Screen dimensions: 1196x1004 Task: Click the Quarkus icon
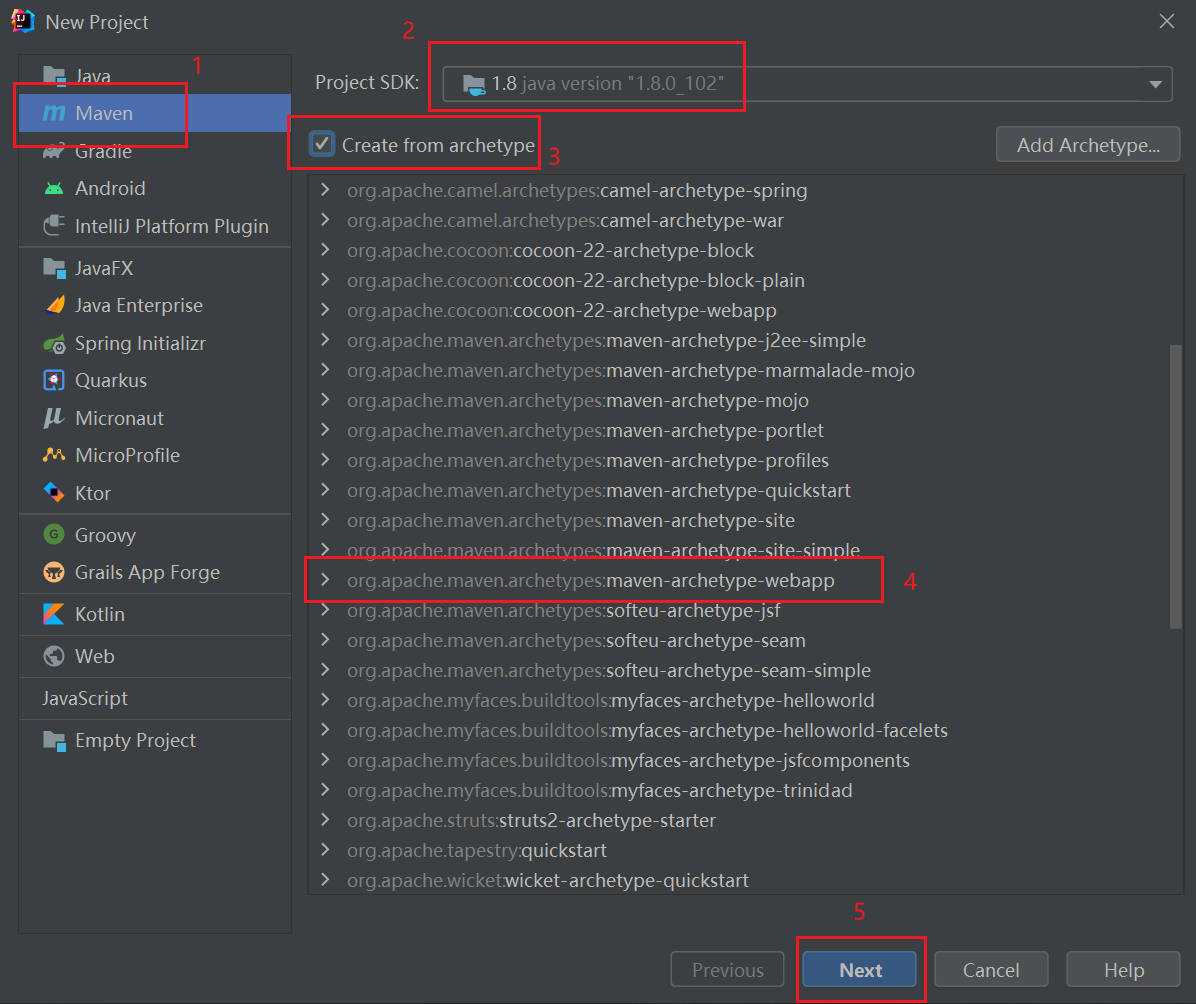point(54,380)
